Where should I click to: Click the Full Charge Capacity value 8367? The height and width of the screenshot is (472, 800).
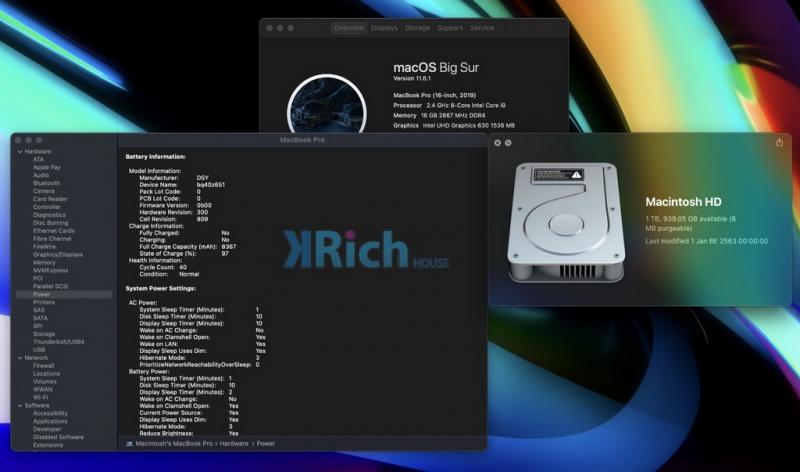pyautogui.click(x=229, y=246)
